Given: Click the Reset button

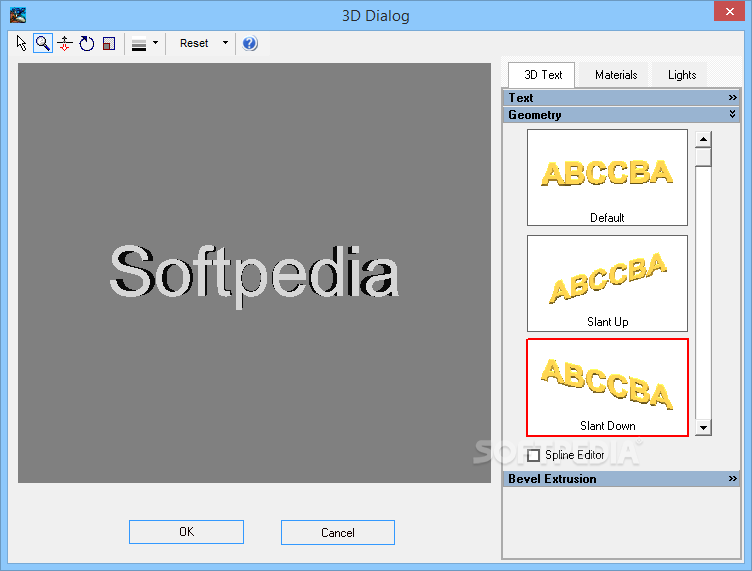Looking at the screenshot, I should [194, 43].
